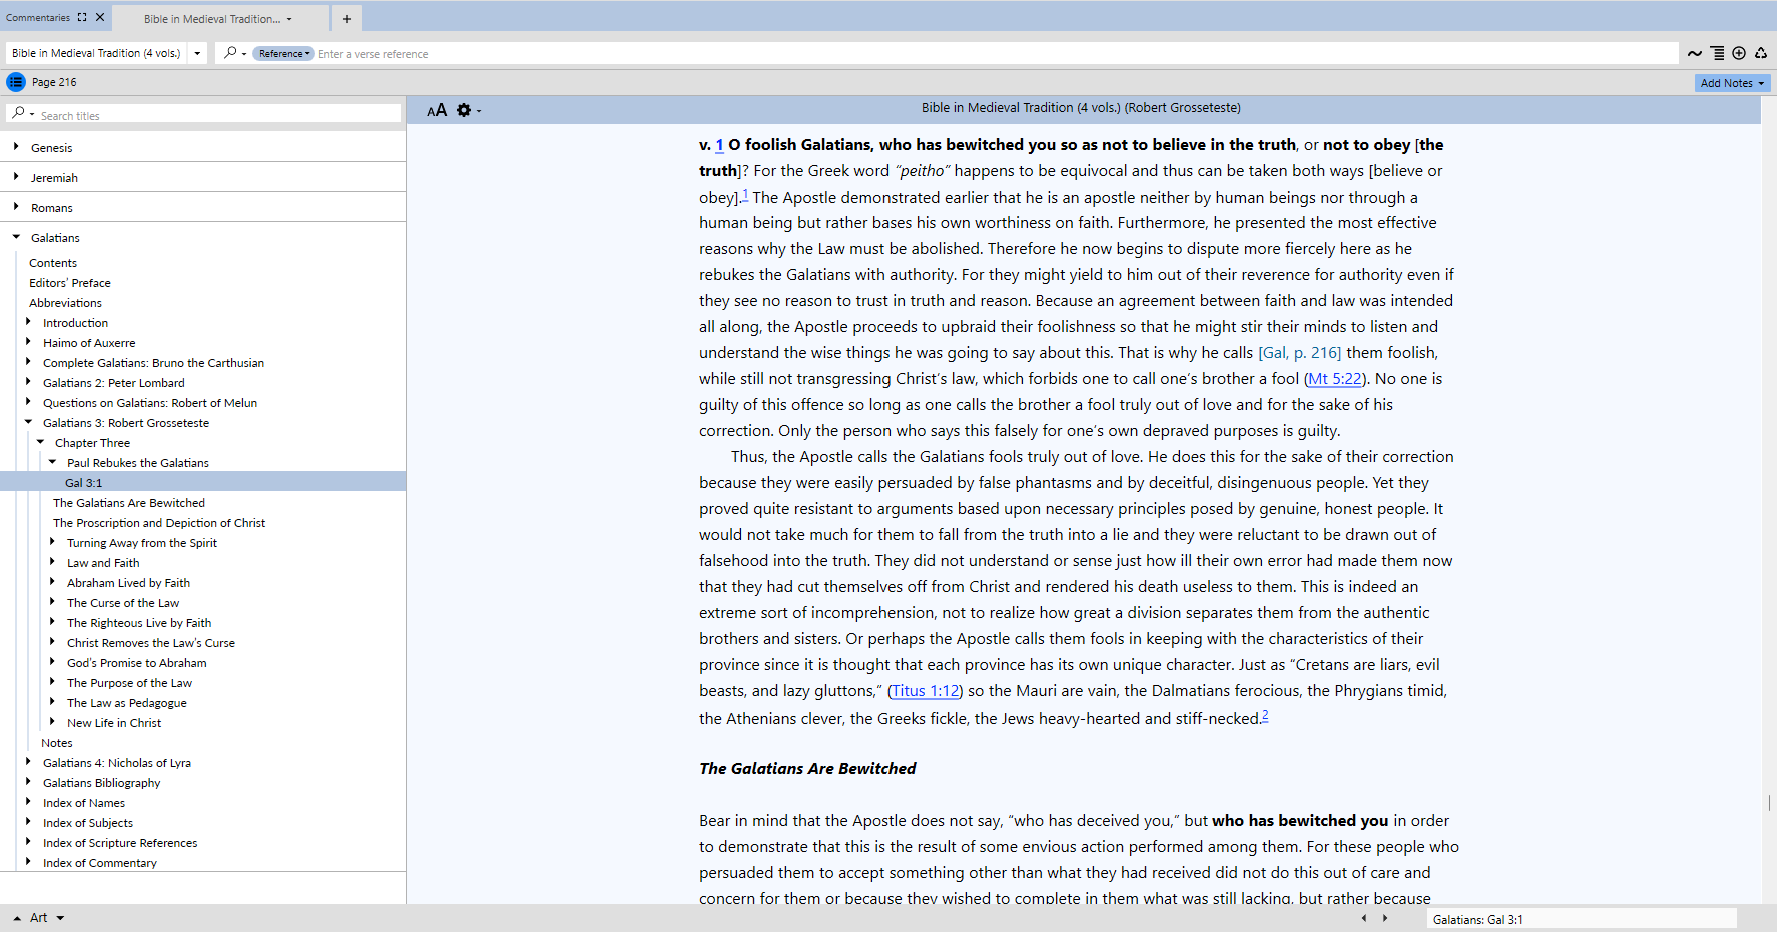Click the circled plus toolbar icon
Image resolution: width=1778 pixels, height=932 pixels.
(x=1739, y=53)
